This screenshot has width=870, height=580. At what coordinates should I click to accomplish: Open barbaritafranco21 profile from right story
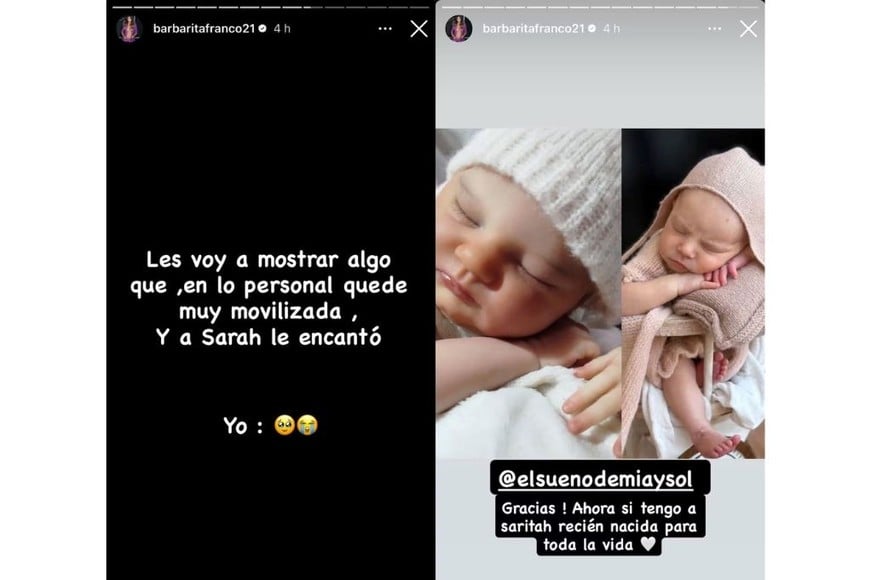pyautogui.click(x=533, y=28)
